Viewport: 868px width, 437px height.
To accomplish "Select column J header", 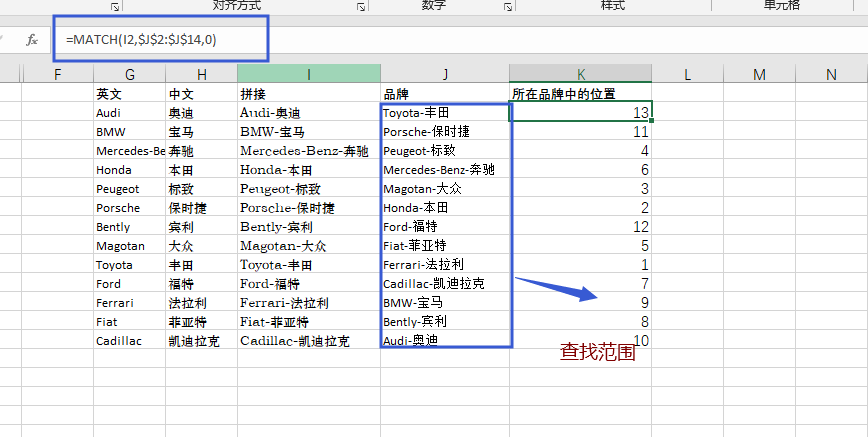I will tap(445, 74).
